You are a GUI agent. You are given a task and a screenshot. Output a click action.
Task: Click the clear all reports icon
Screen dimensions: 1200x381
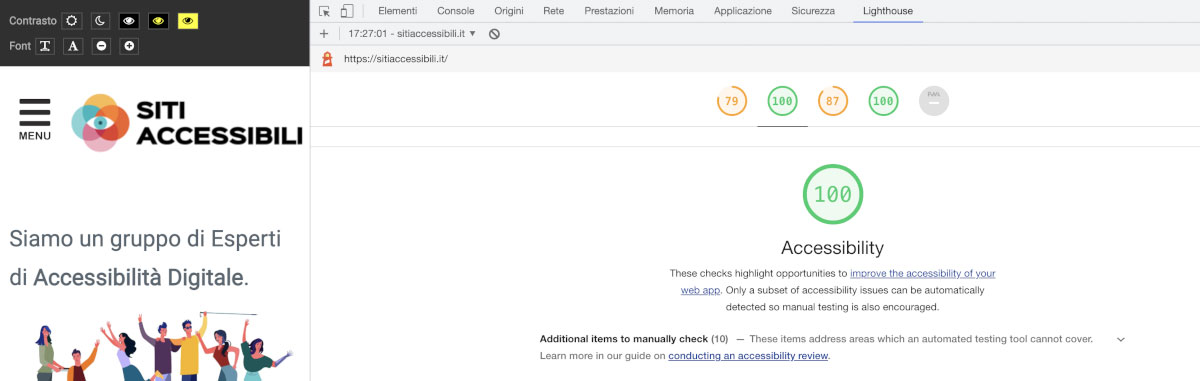click(x=494, y=34)
